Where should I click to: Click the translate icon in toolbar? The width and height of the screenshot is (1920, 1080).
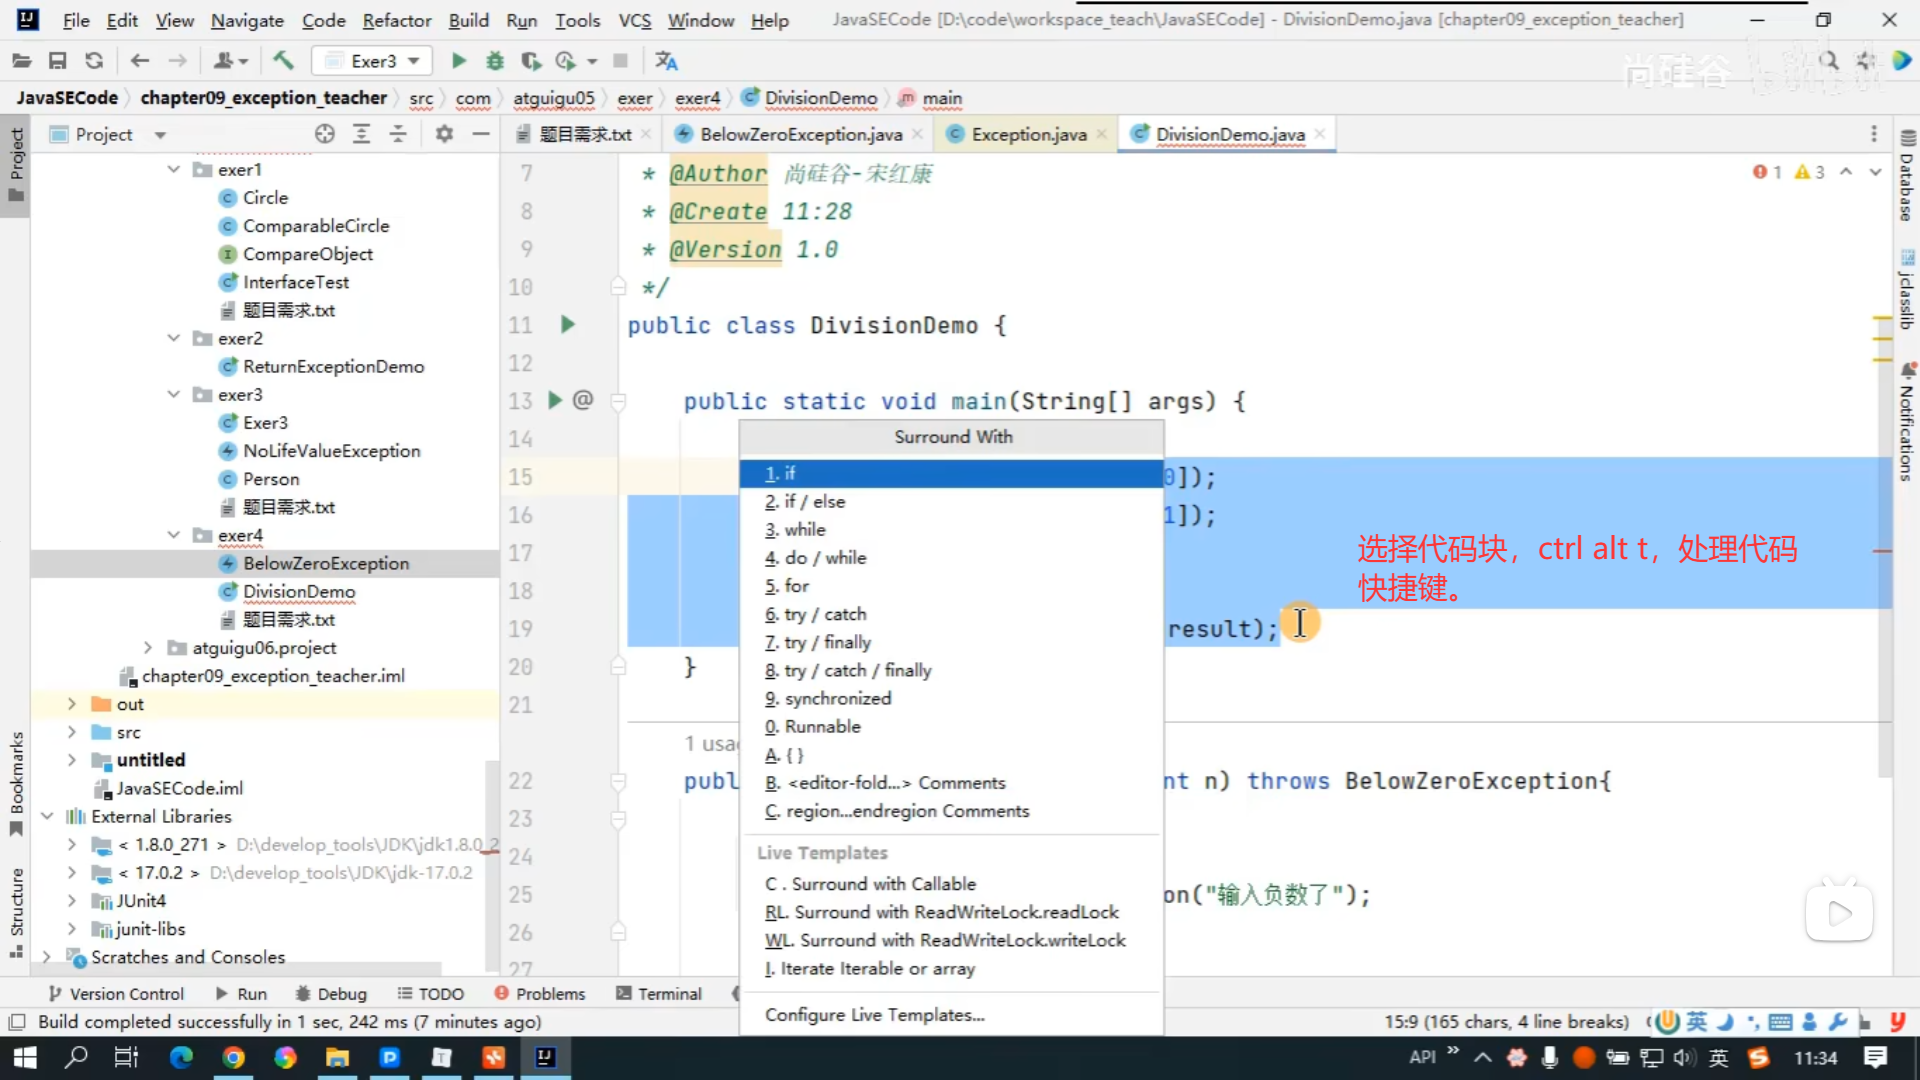pyautogui.click(x=666, y=61)
